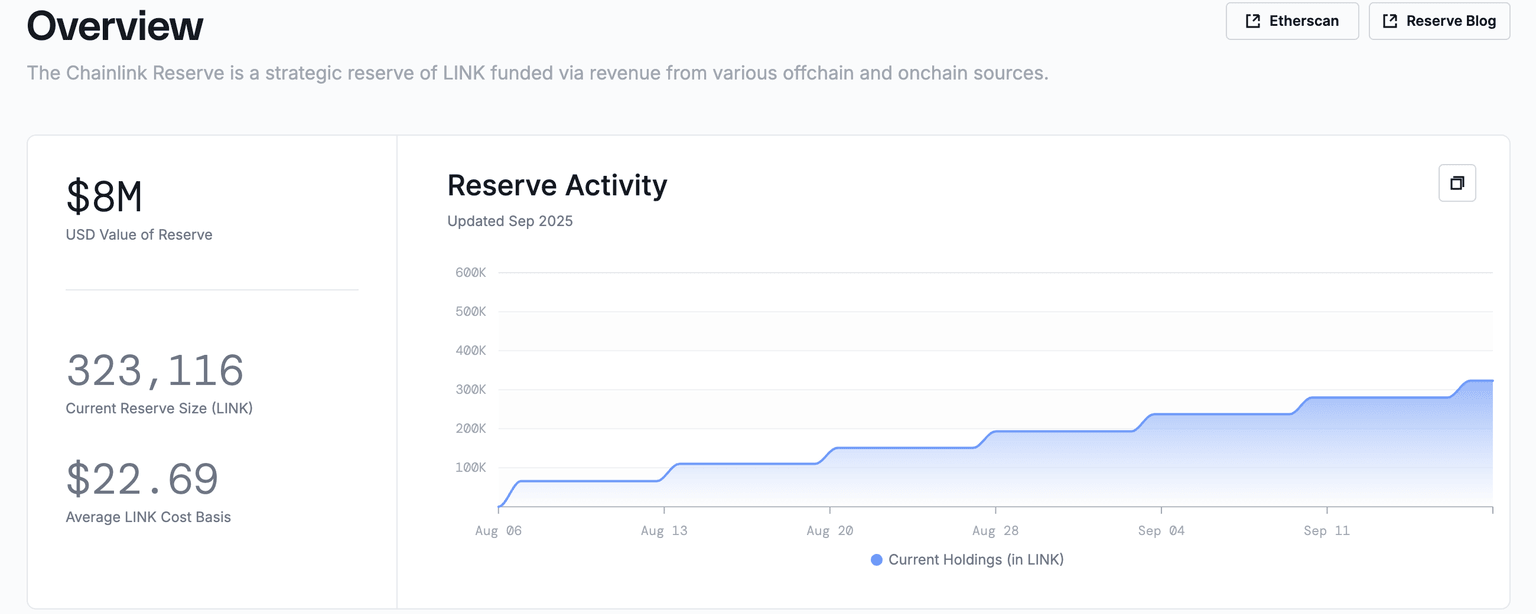
Task: Click the 600K y-axis label
Action: 470,272
